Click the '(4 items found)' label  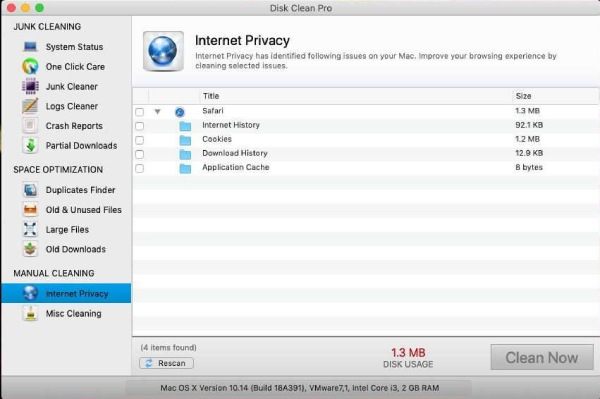coord(168,347)
